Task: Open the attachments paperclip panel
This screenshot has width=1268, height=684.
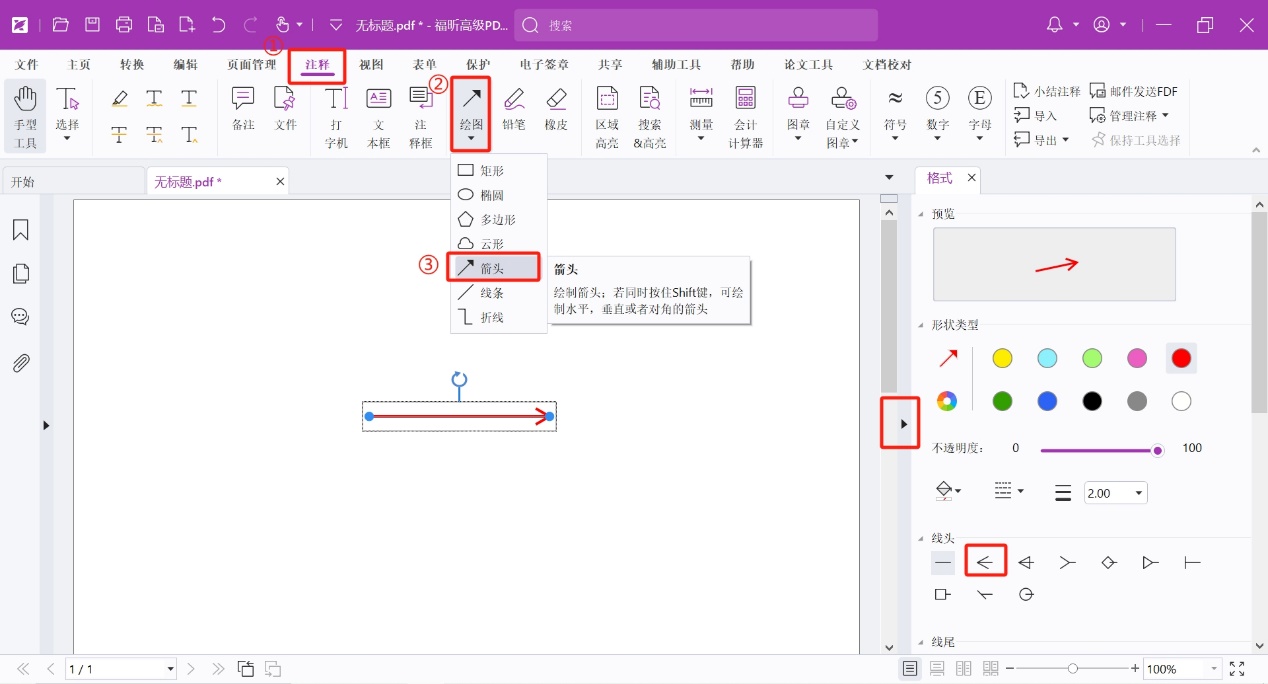Action: [x=20, y=362]
